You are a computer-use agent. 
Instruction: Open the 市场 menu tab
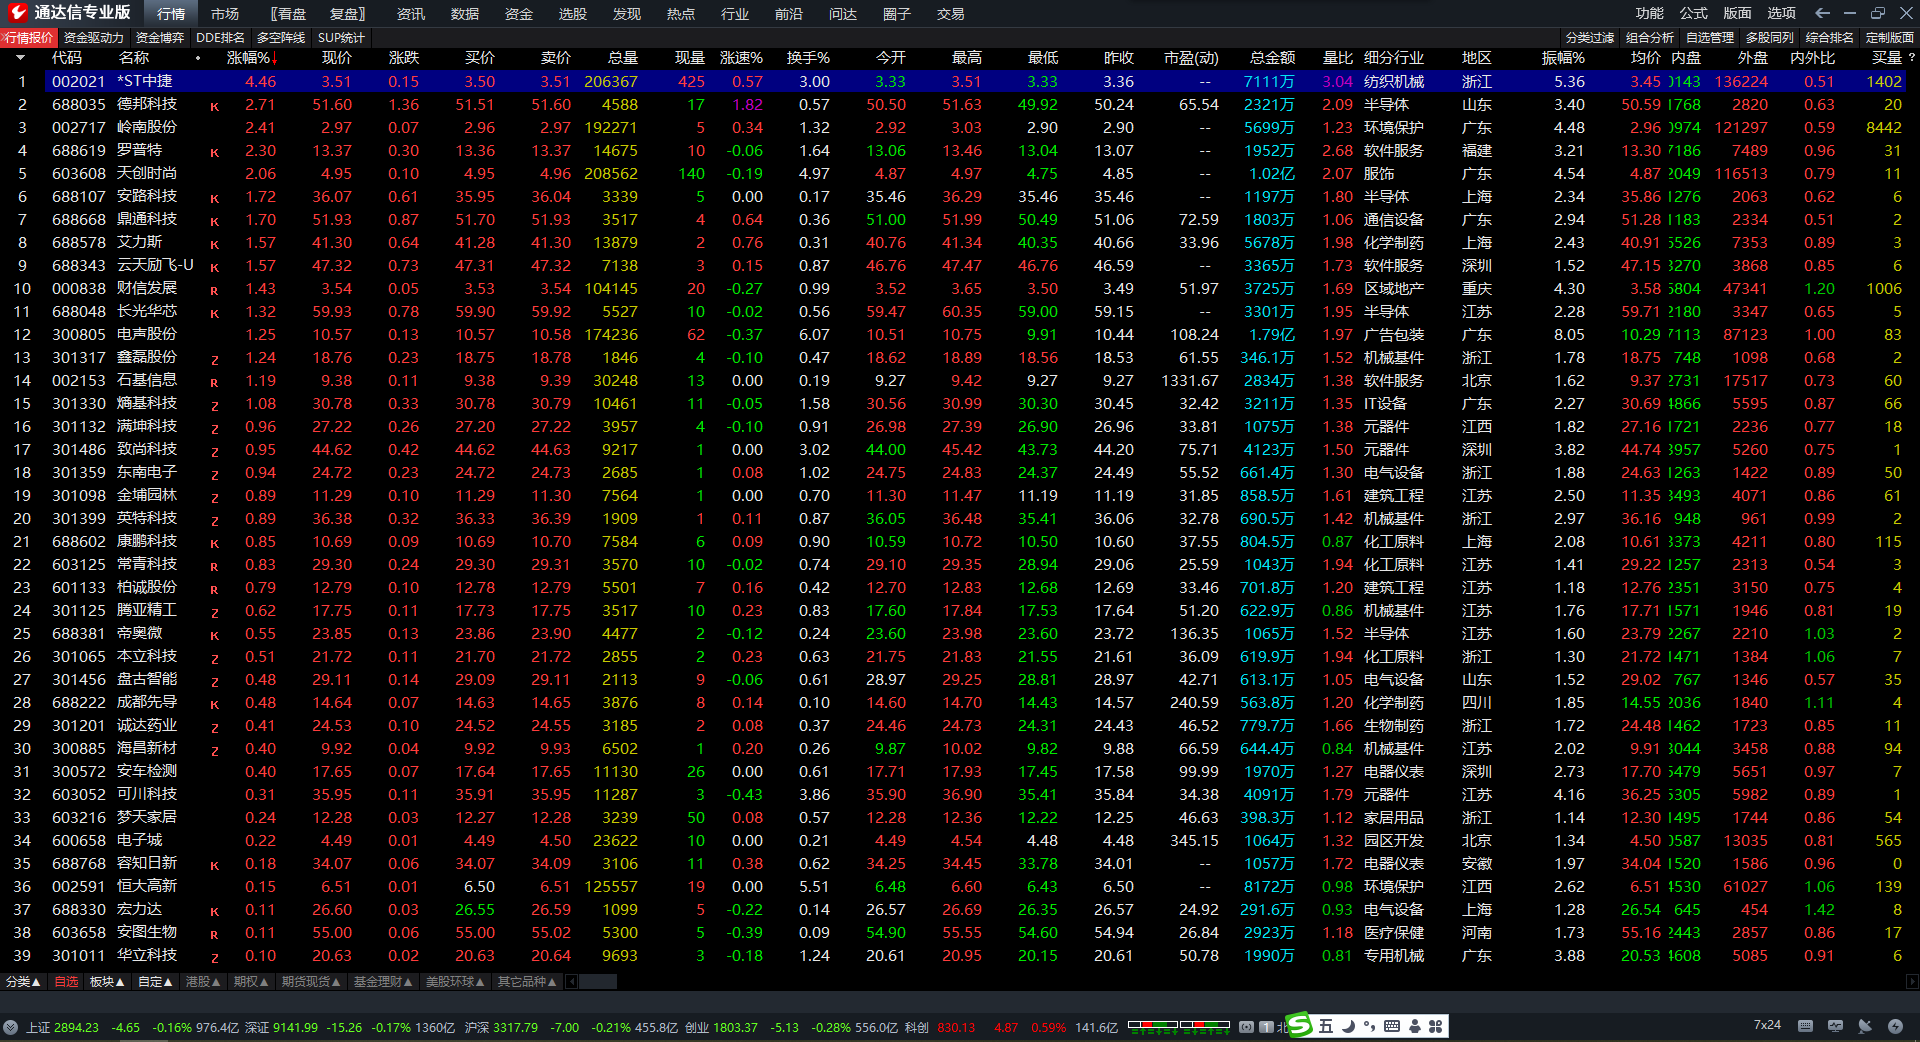pyautogui.click(x=225, y=14)
